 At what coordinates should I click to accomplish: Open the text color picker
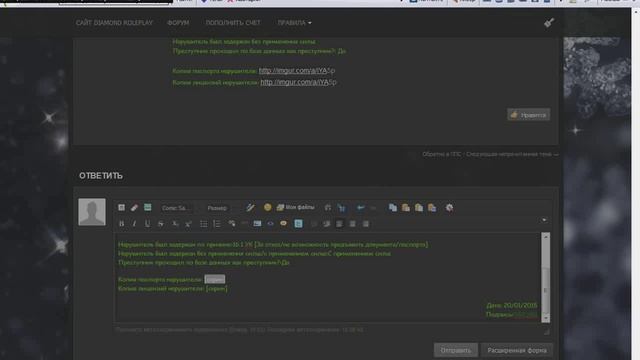(250, 208)
